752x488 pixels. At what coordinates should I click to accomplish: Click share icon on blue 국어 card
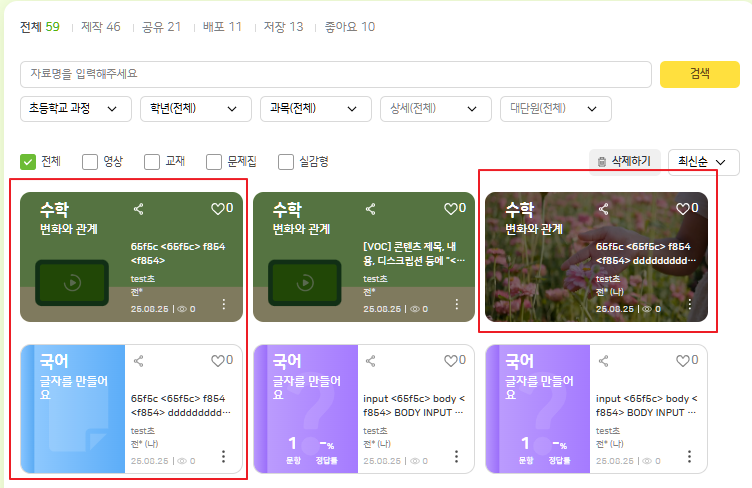139,361
